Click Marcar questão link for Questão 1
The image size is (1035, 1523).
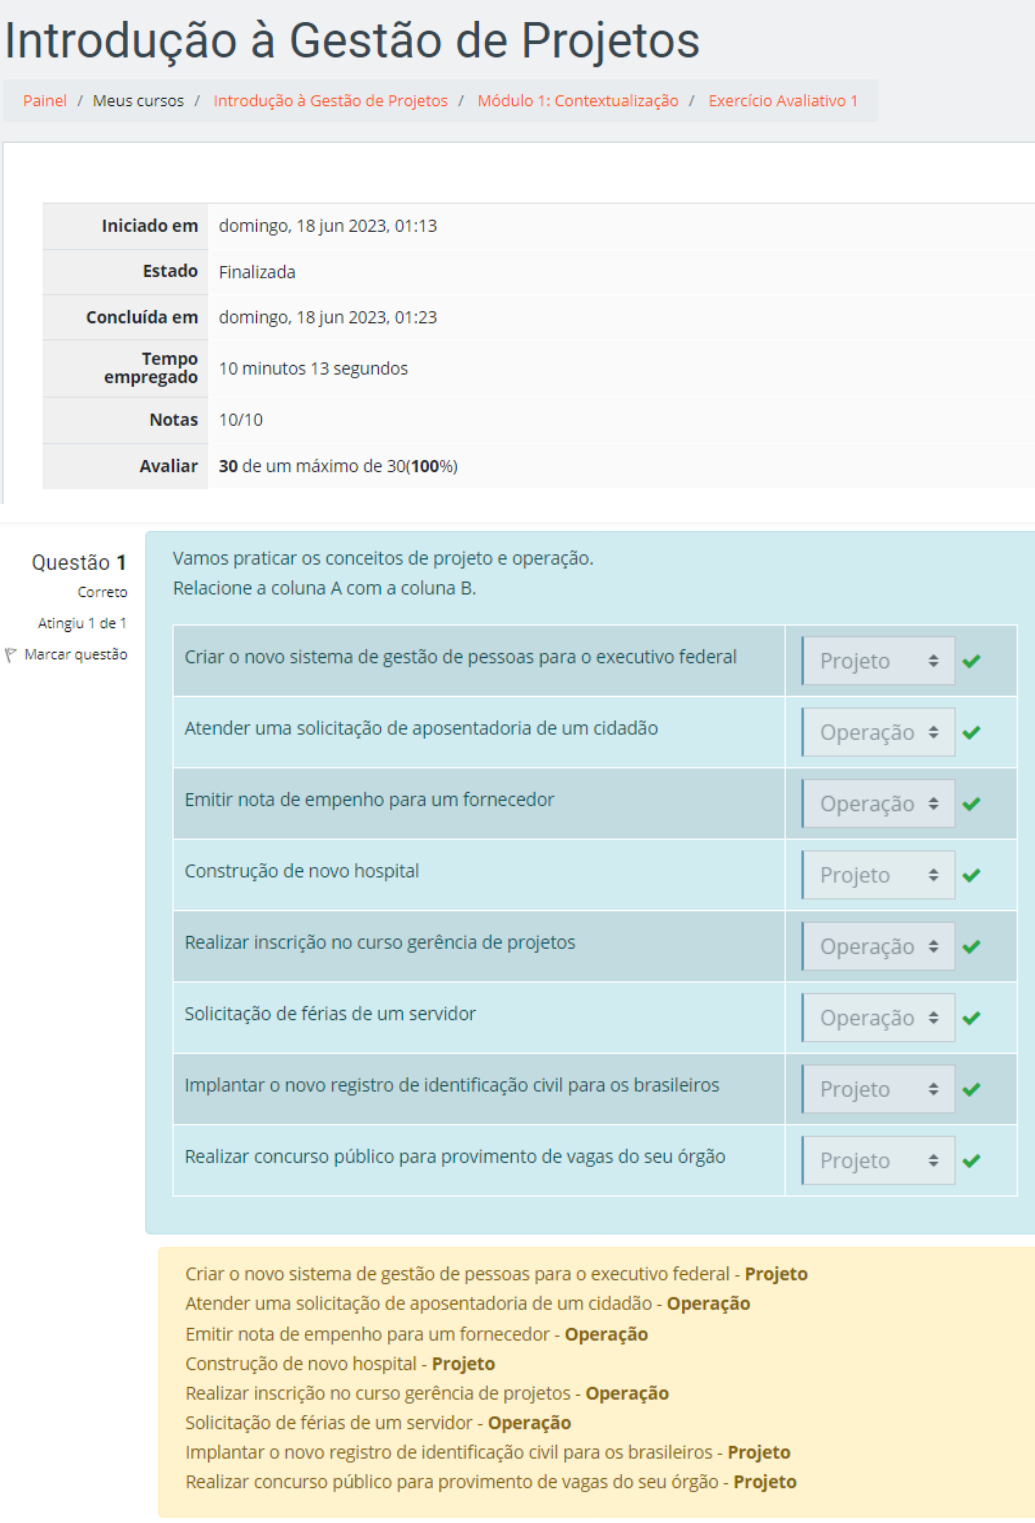click(x=76, y=655)
